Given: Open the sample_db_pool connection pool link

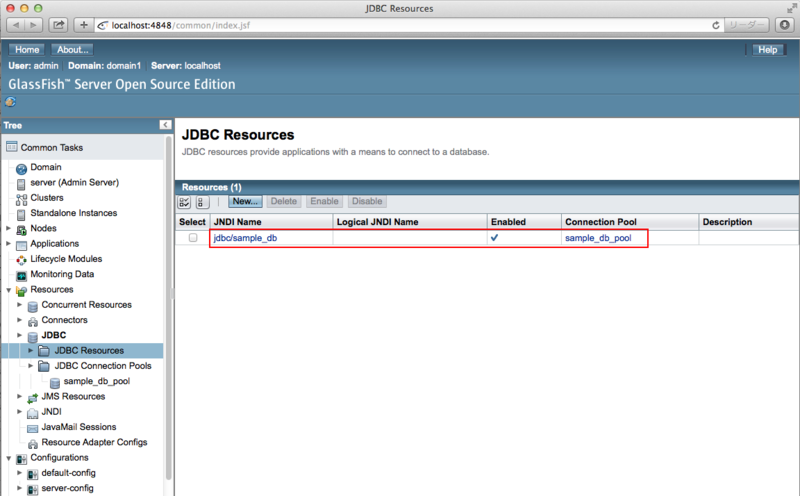Looking at the screenshot, I should [598, 238].
